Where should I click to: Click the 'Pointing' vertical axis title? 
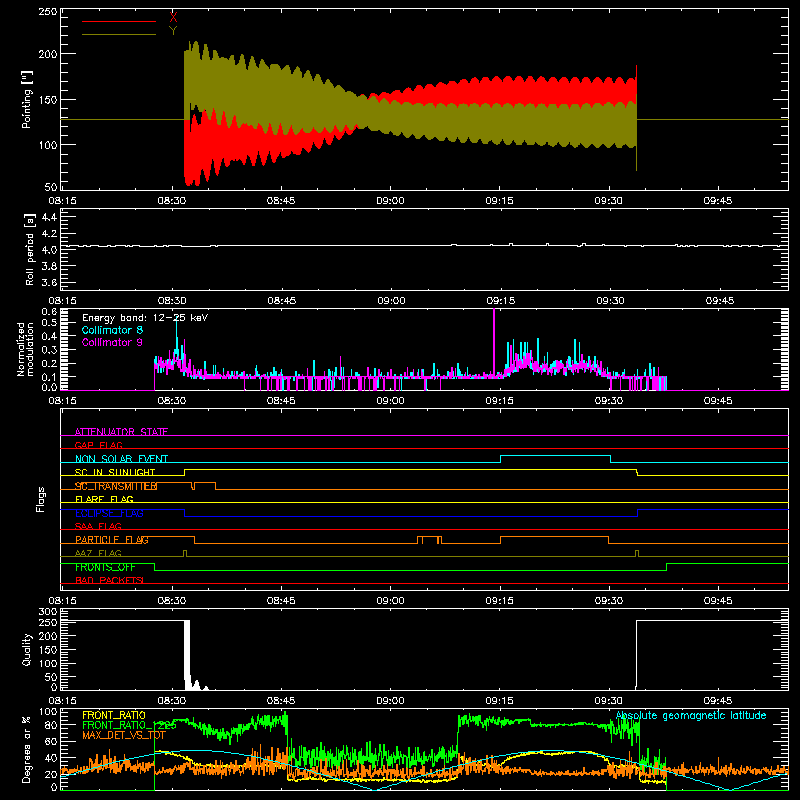[x=27, y=99]
